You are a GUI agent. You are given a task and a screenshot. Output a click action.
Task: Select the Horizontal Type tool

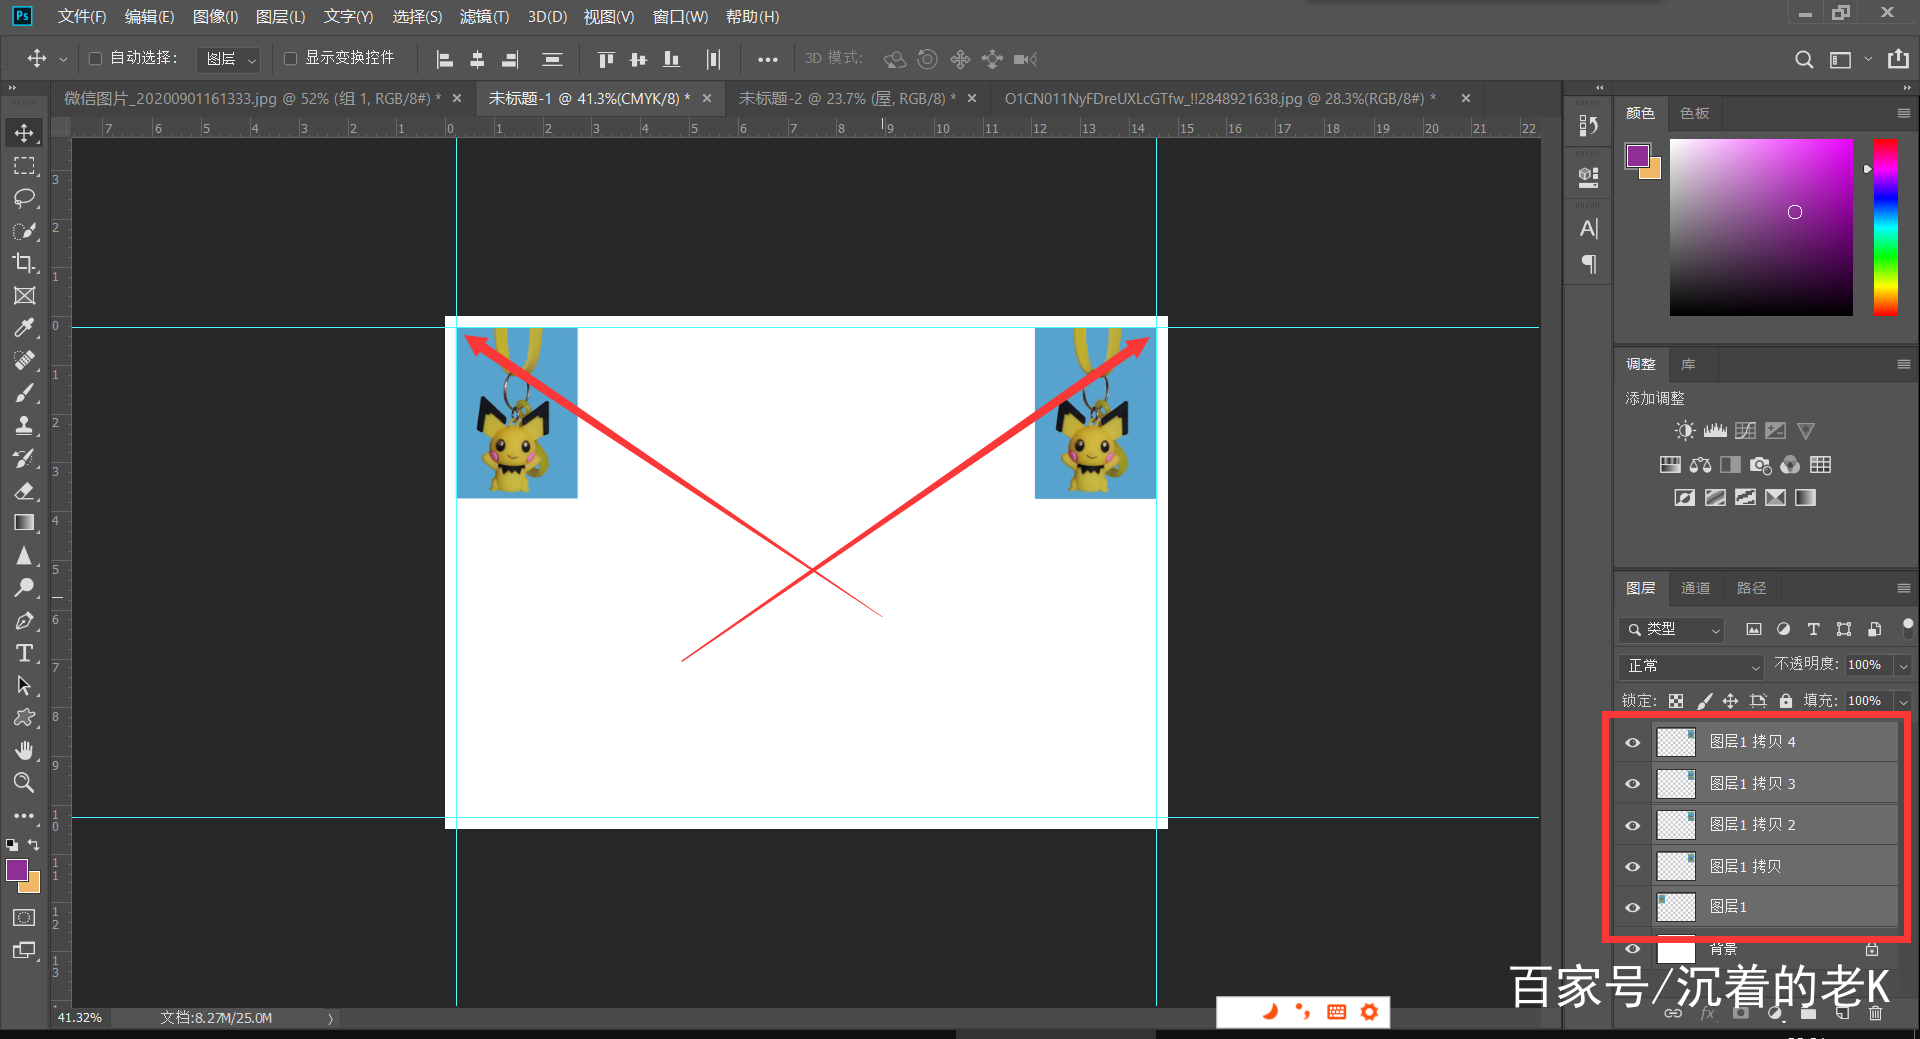24,654
